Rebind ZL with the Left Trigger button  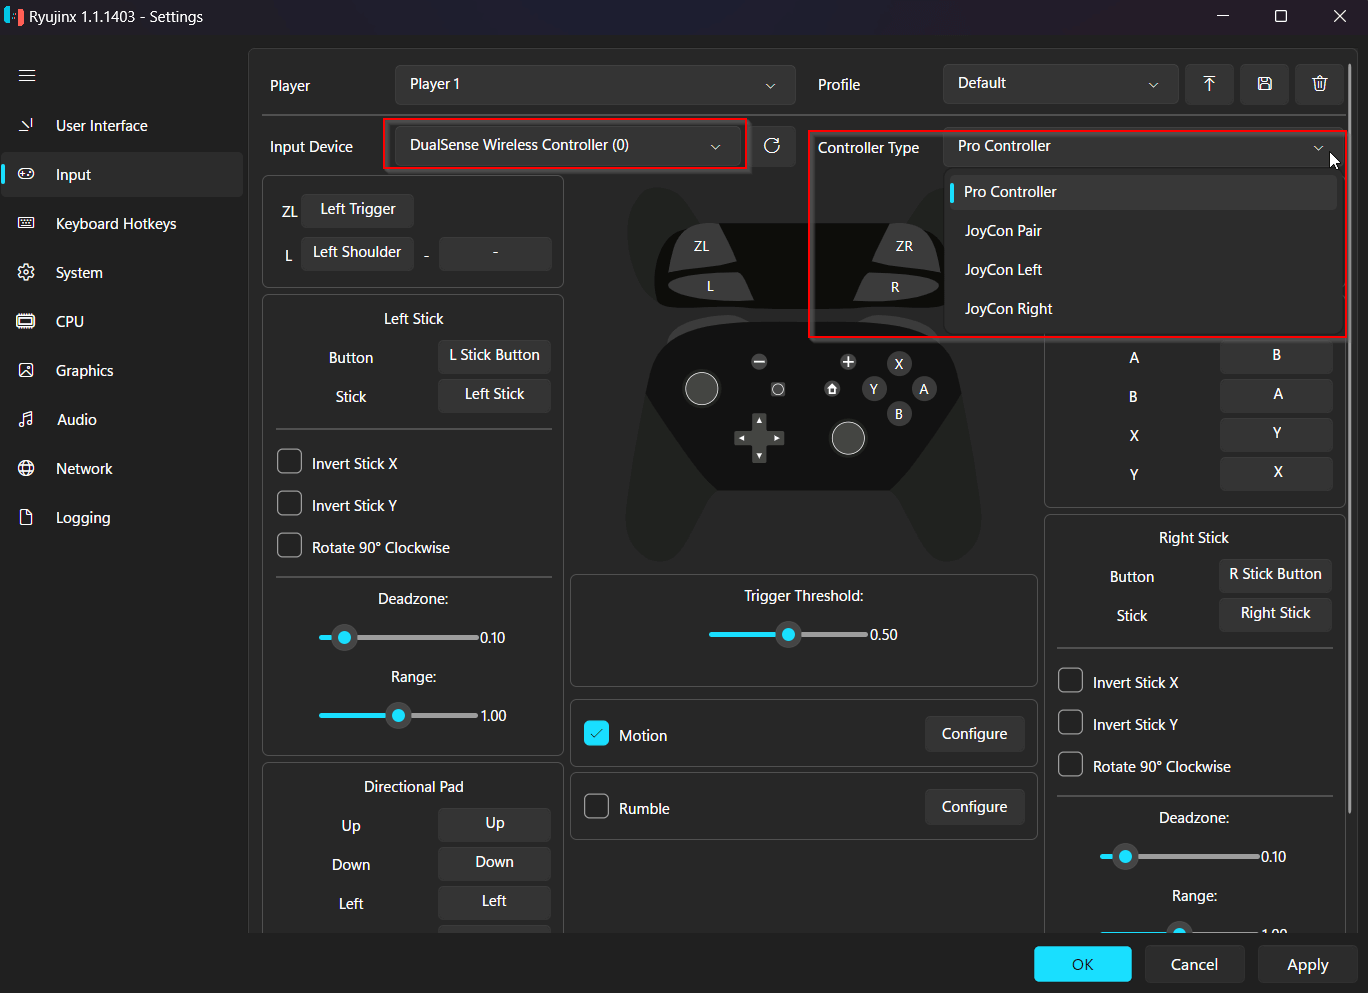[x=357, y=210]
